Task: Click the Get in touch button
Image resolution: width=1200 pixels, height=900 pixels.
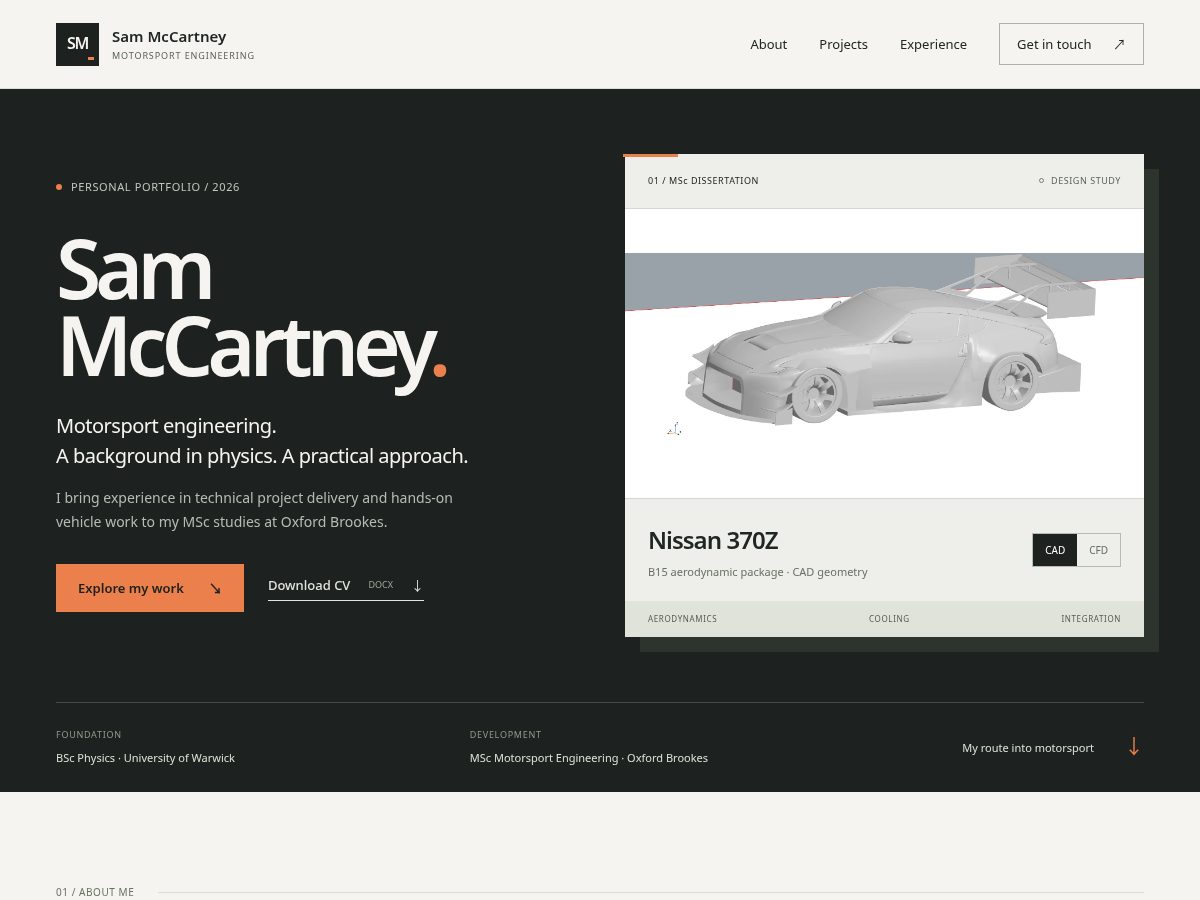Action: (1071, 44)
